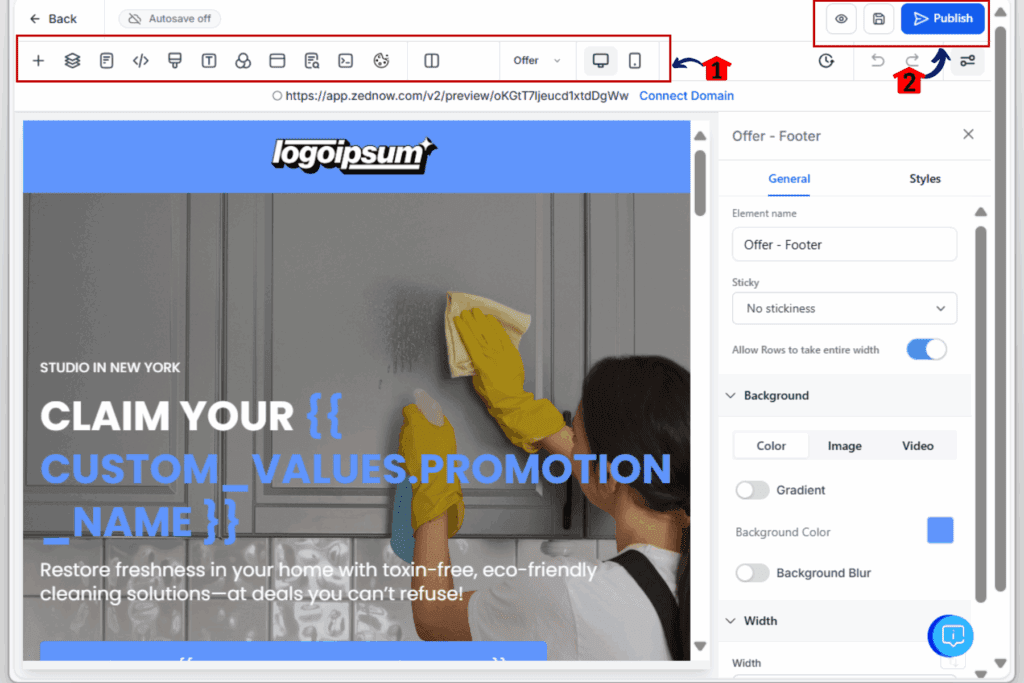Switch to the General tab

[x=789, y=179]
